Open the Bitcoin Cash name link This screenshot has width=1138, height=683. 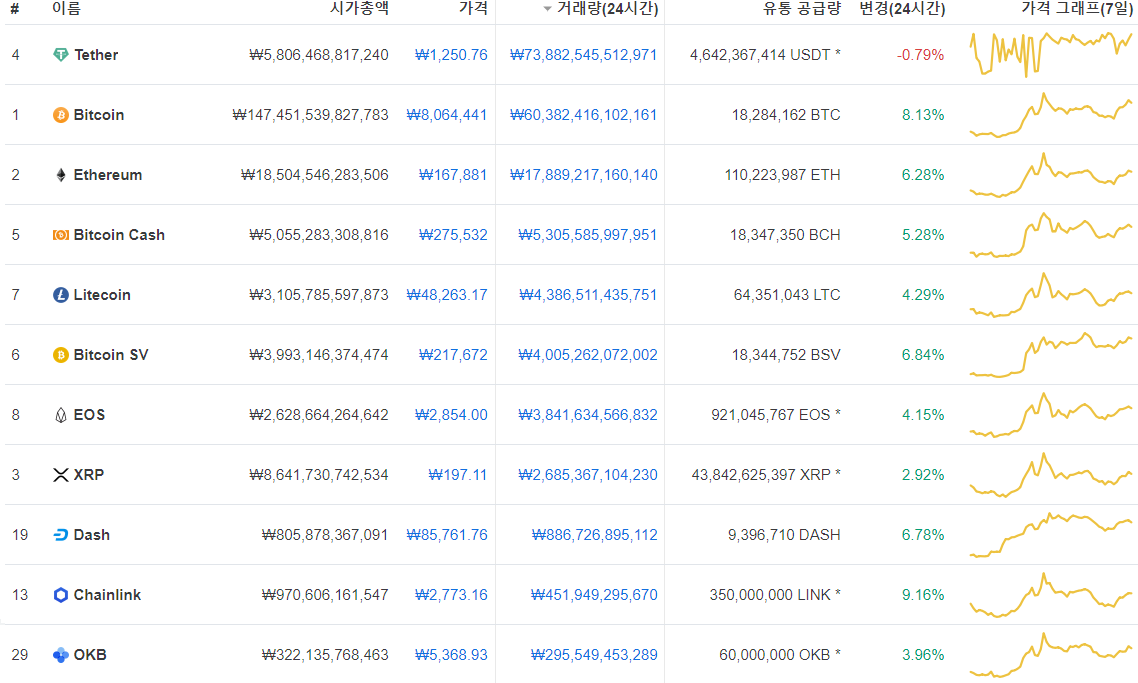tap(119, 234)
